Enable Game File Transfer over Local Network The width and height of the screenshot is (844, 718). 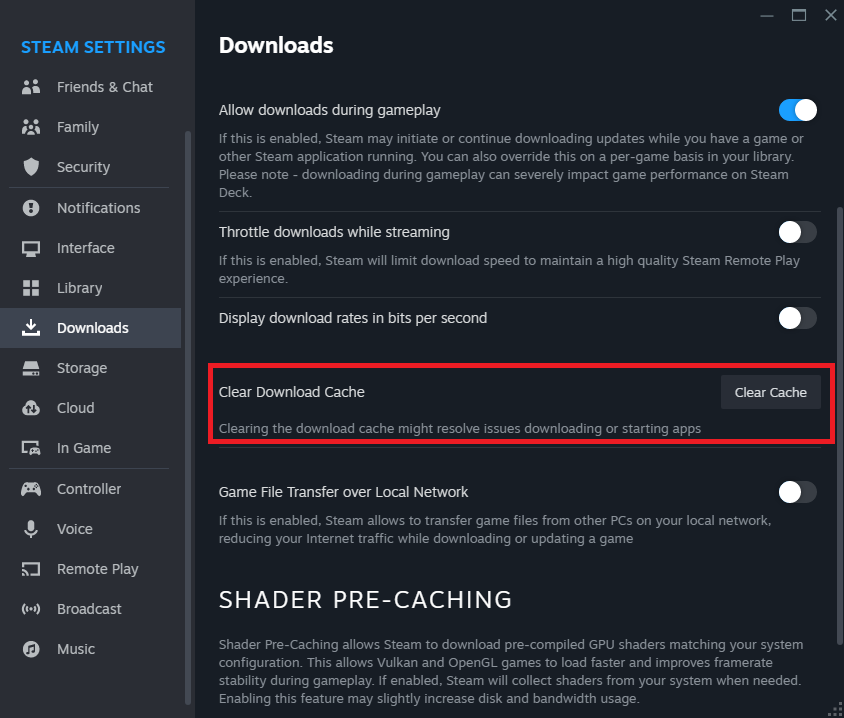pyautogui.click(x=797, y=492)
